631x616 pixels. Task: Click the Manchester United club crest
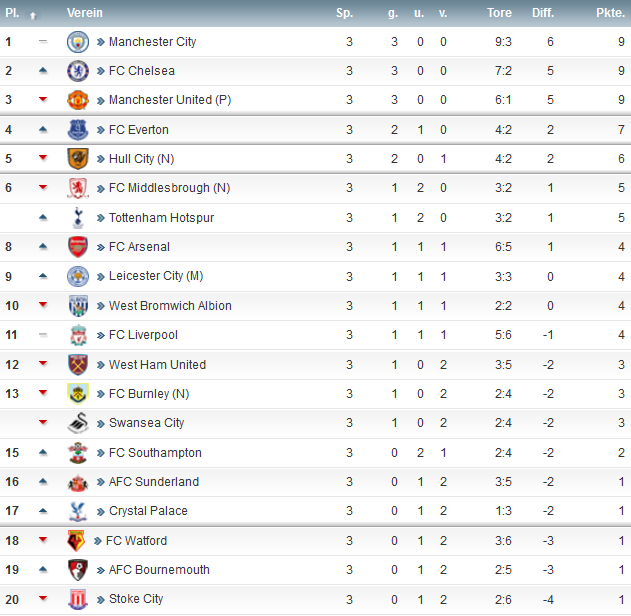tap(78, 100)
